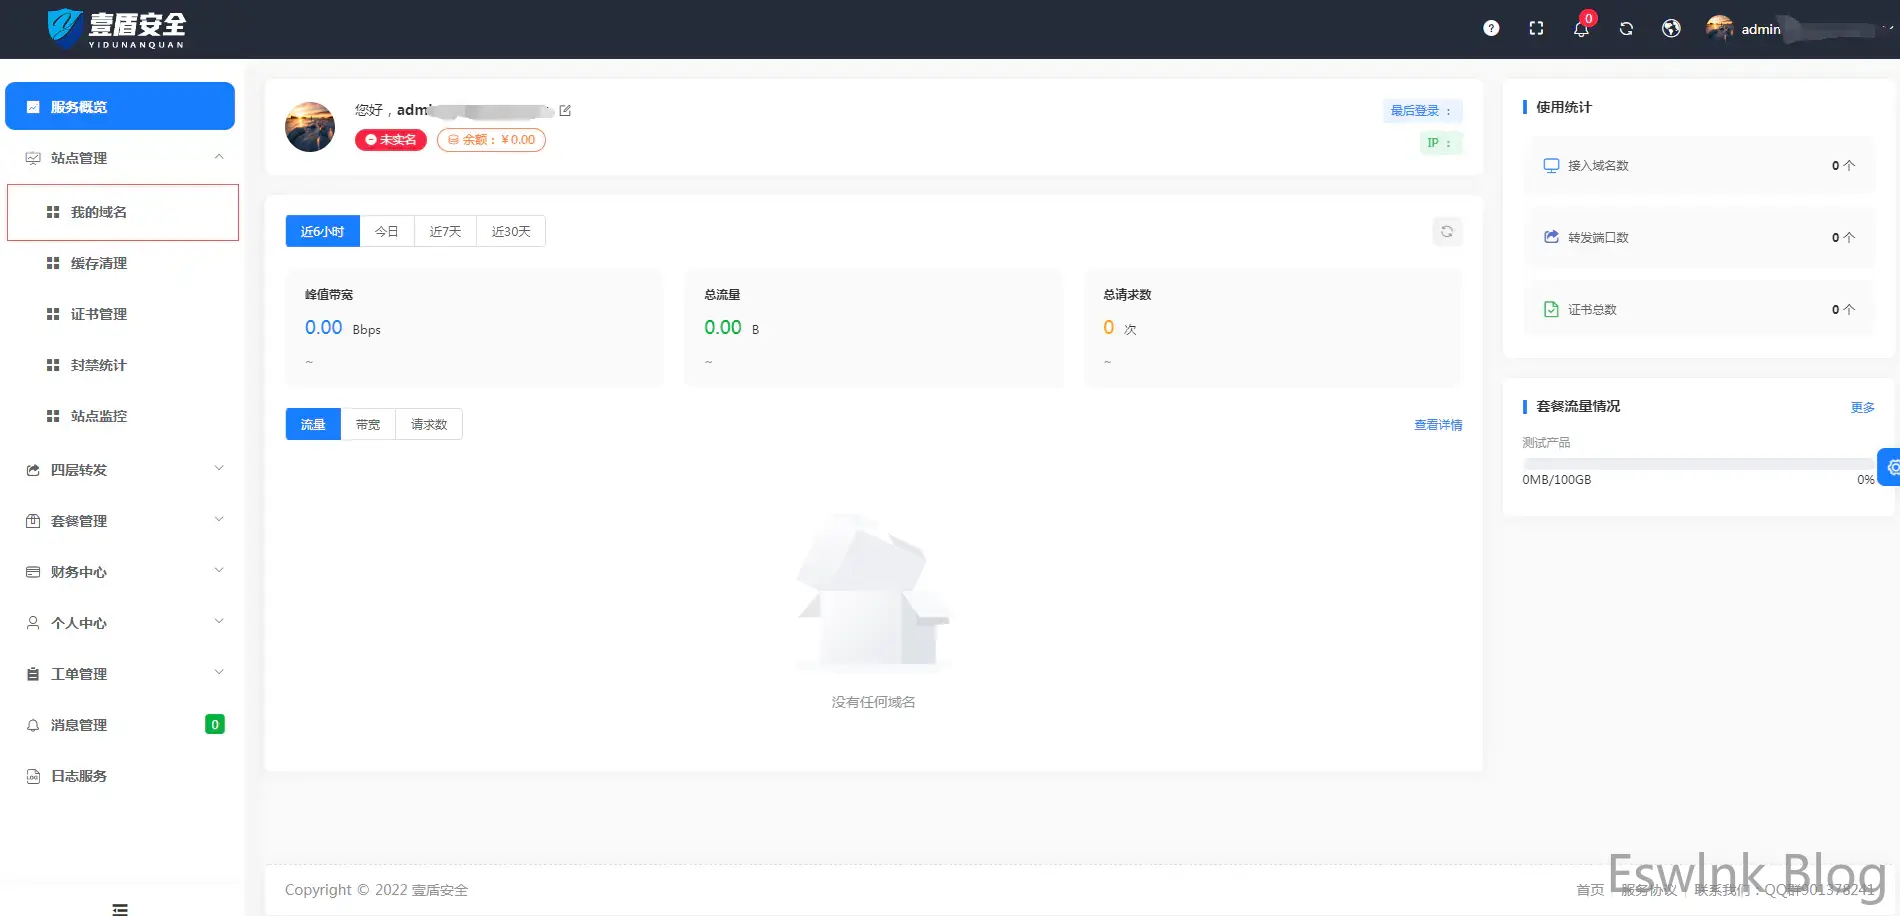Click the 查看详情 link
Image resolution: width=1900 pixels, height=916 pixels.
tap(1437, 425)
